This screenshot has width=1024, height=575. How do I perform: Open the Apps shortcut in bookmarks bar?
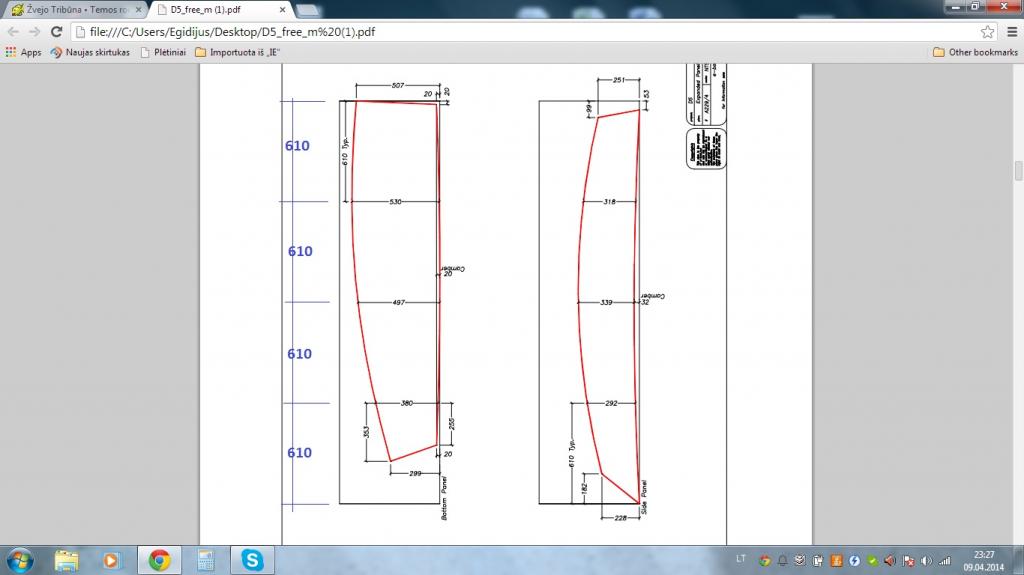click(24, 52)
